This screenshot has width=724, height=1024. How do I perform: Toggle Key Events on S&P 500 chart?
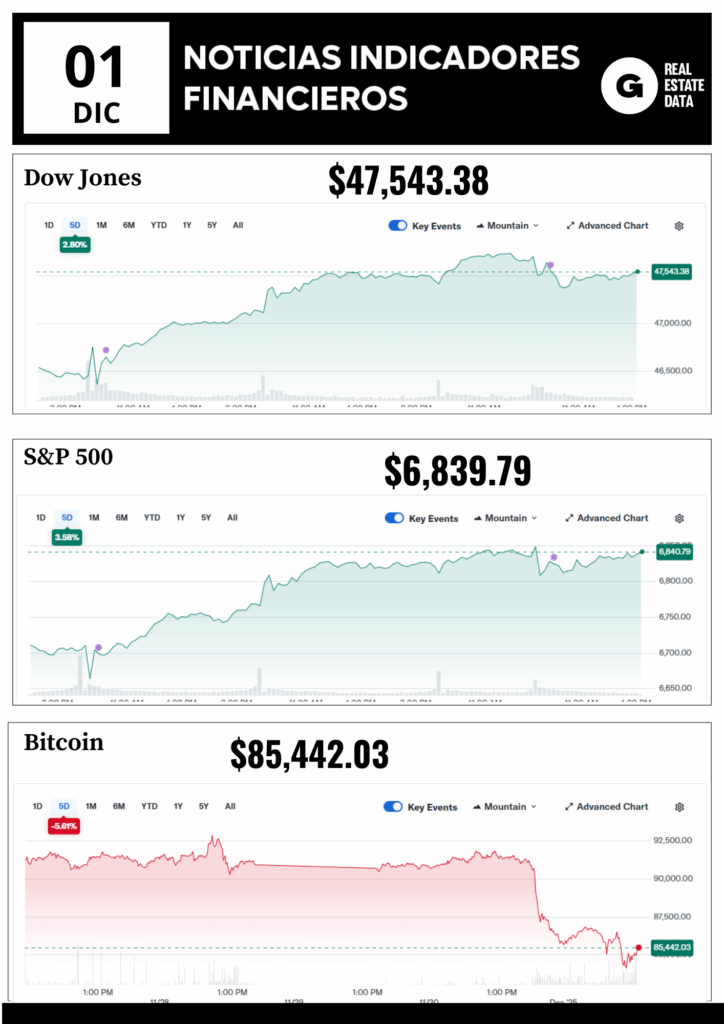coord(394,518)
